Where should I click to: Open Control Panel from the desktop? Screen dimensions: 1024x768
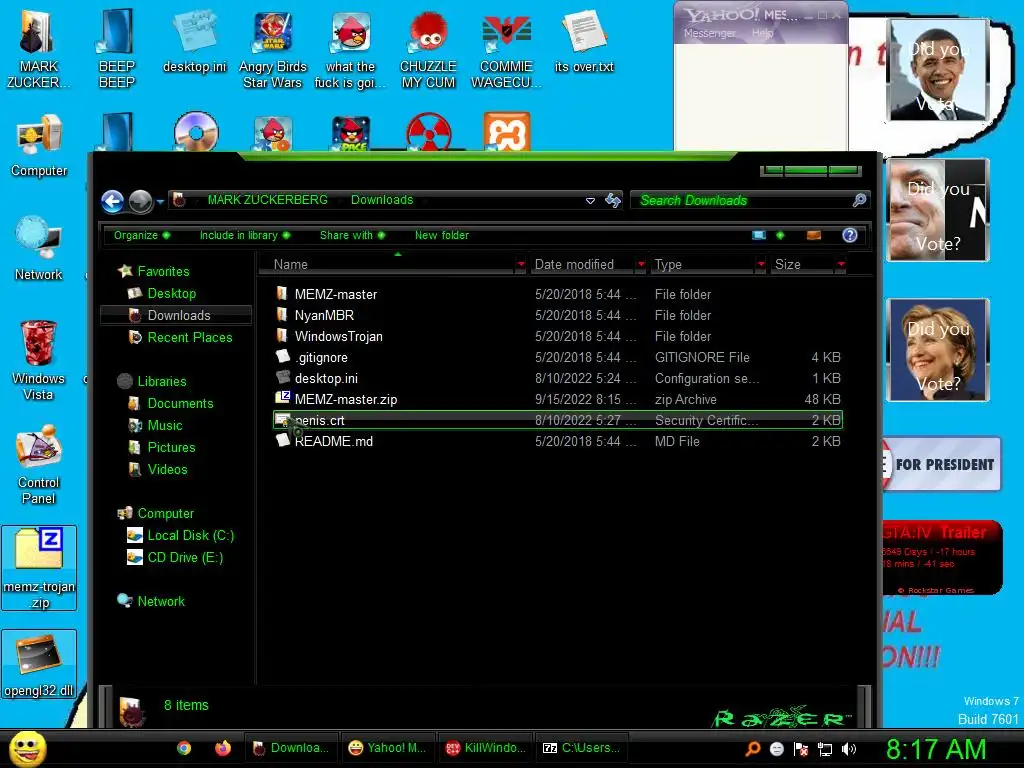pyautogui.click(x=39, y=464)
